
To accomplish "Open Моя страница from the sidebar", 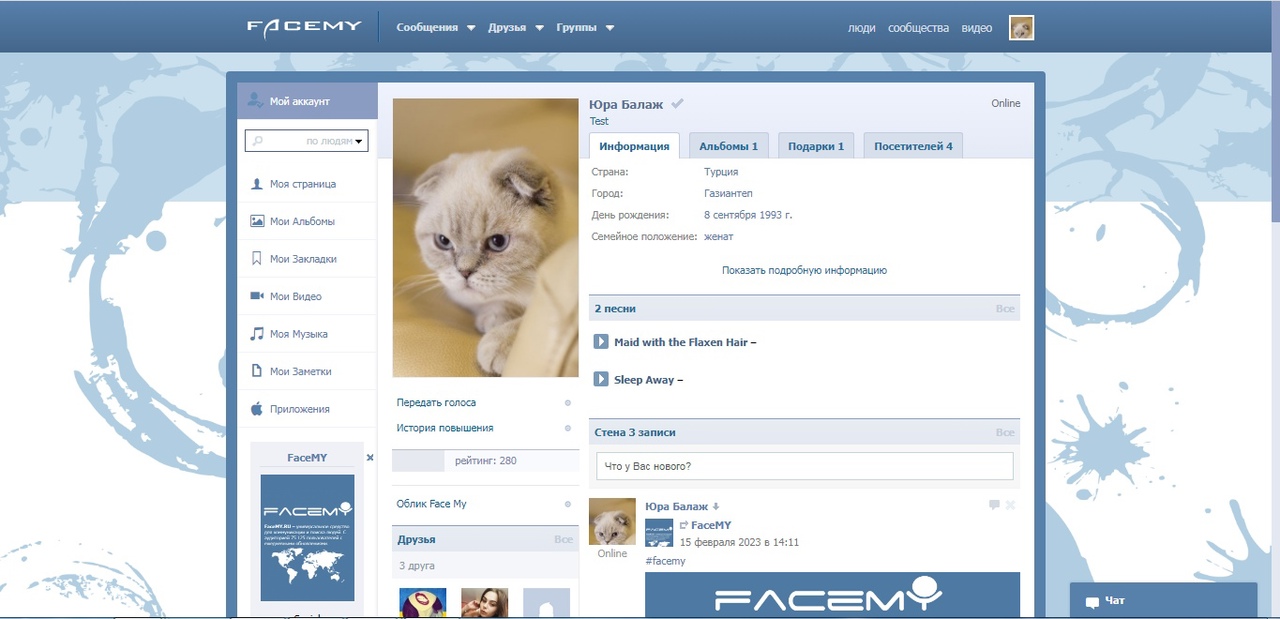I will coord(302,184).
